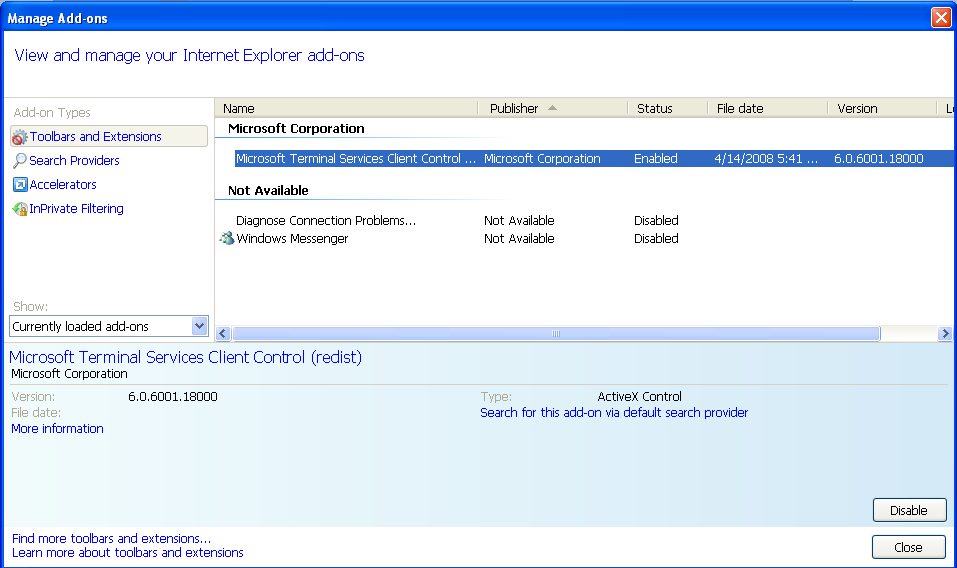The height and width of the screenshot is (568, 957).
Task: Click the InPrivate Filtering icon
Action: [20, 209]
